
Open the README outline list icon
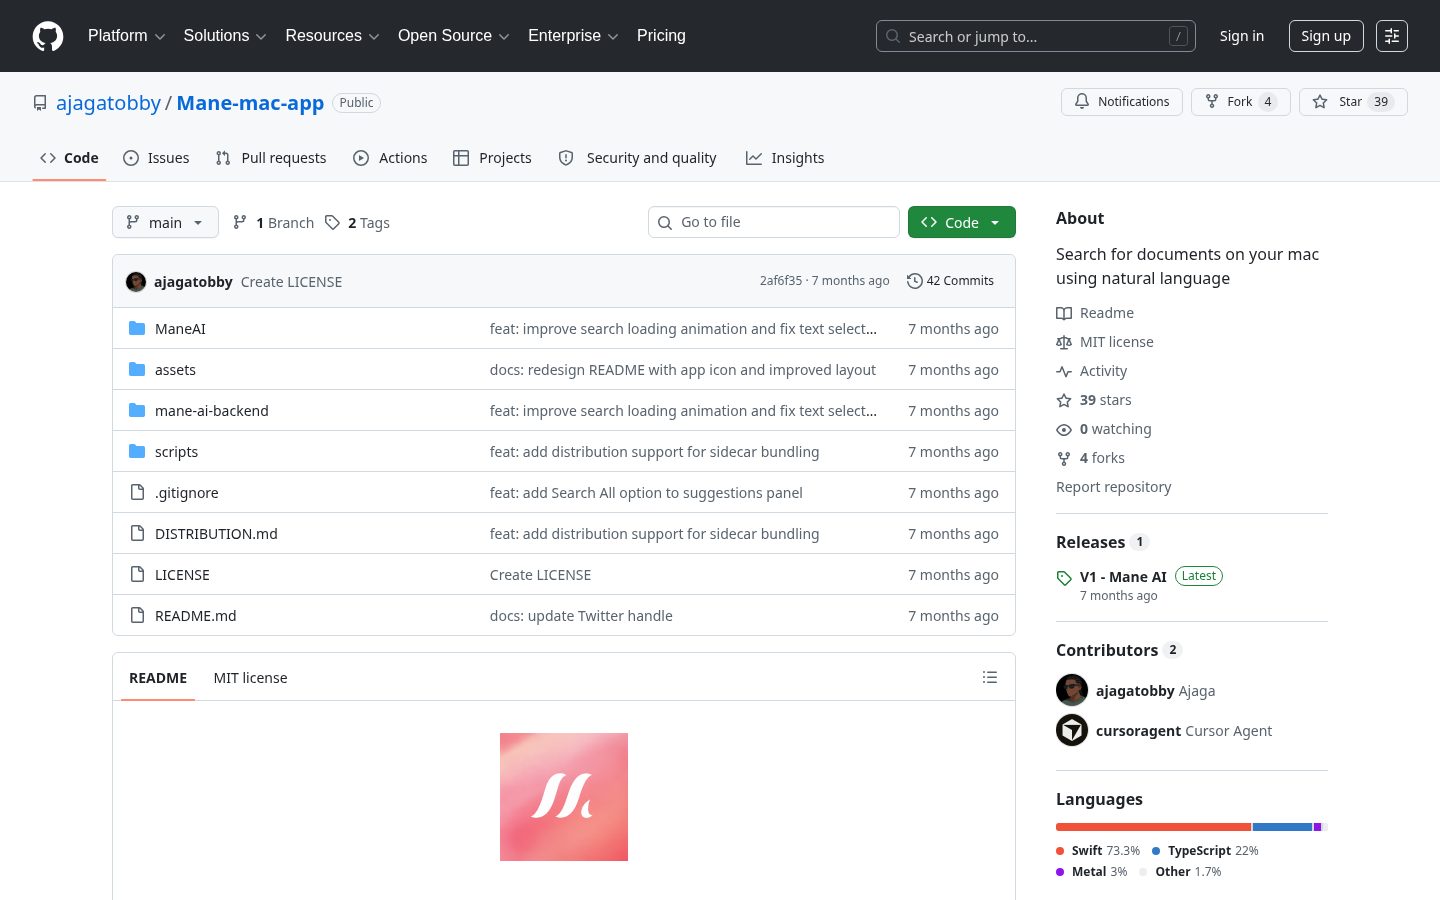(990, 677)
